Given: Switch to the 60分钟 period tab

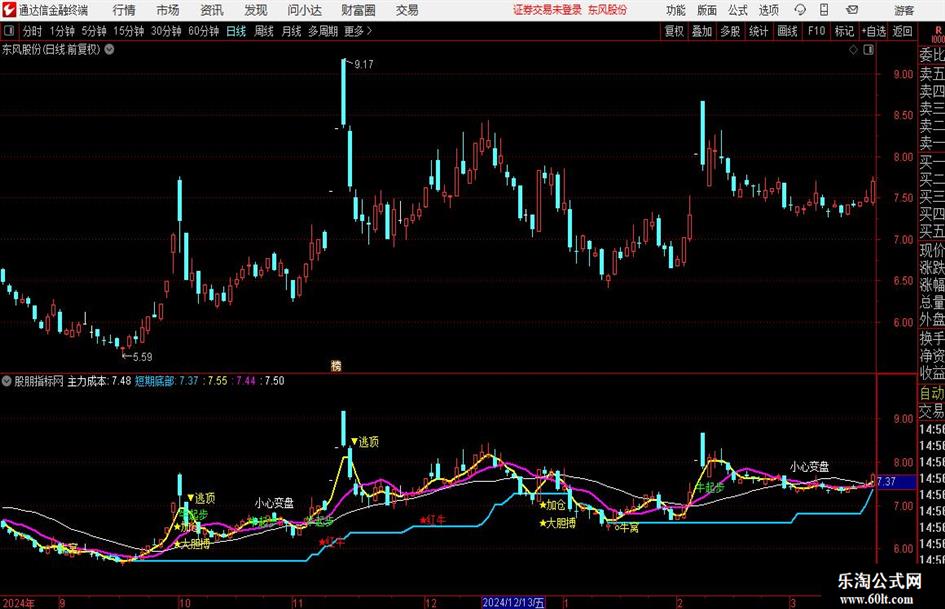Looking at the screenshot, I should (x=203, y=31).
